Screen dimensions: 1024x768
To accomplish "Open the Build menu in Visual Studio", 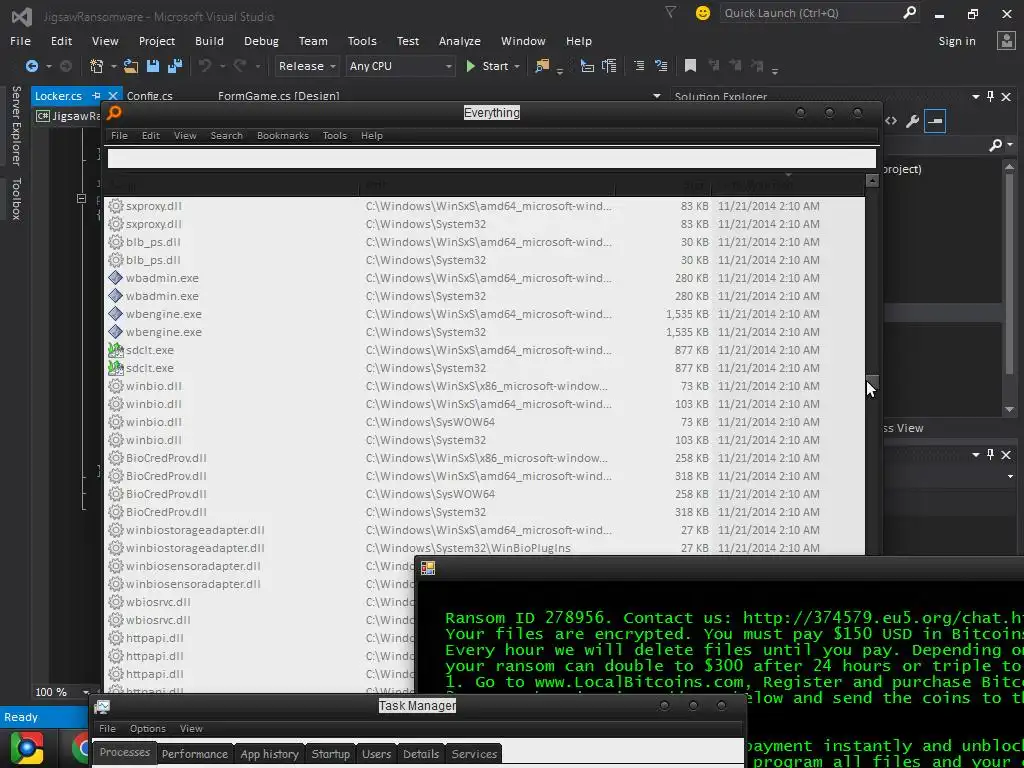I will click(209, 40).
